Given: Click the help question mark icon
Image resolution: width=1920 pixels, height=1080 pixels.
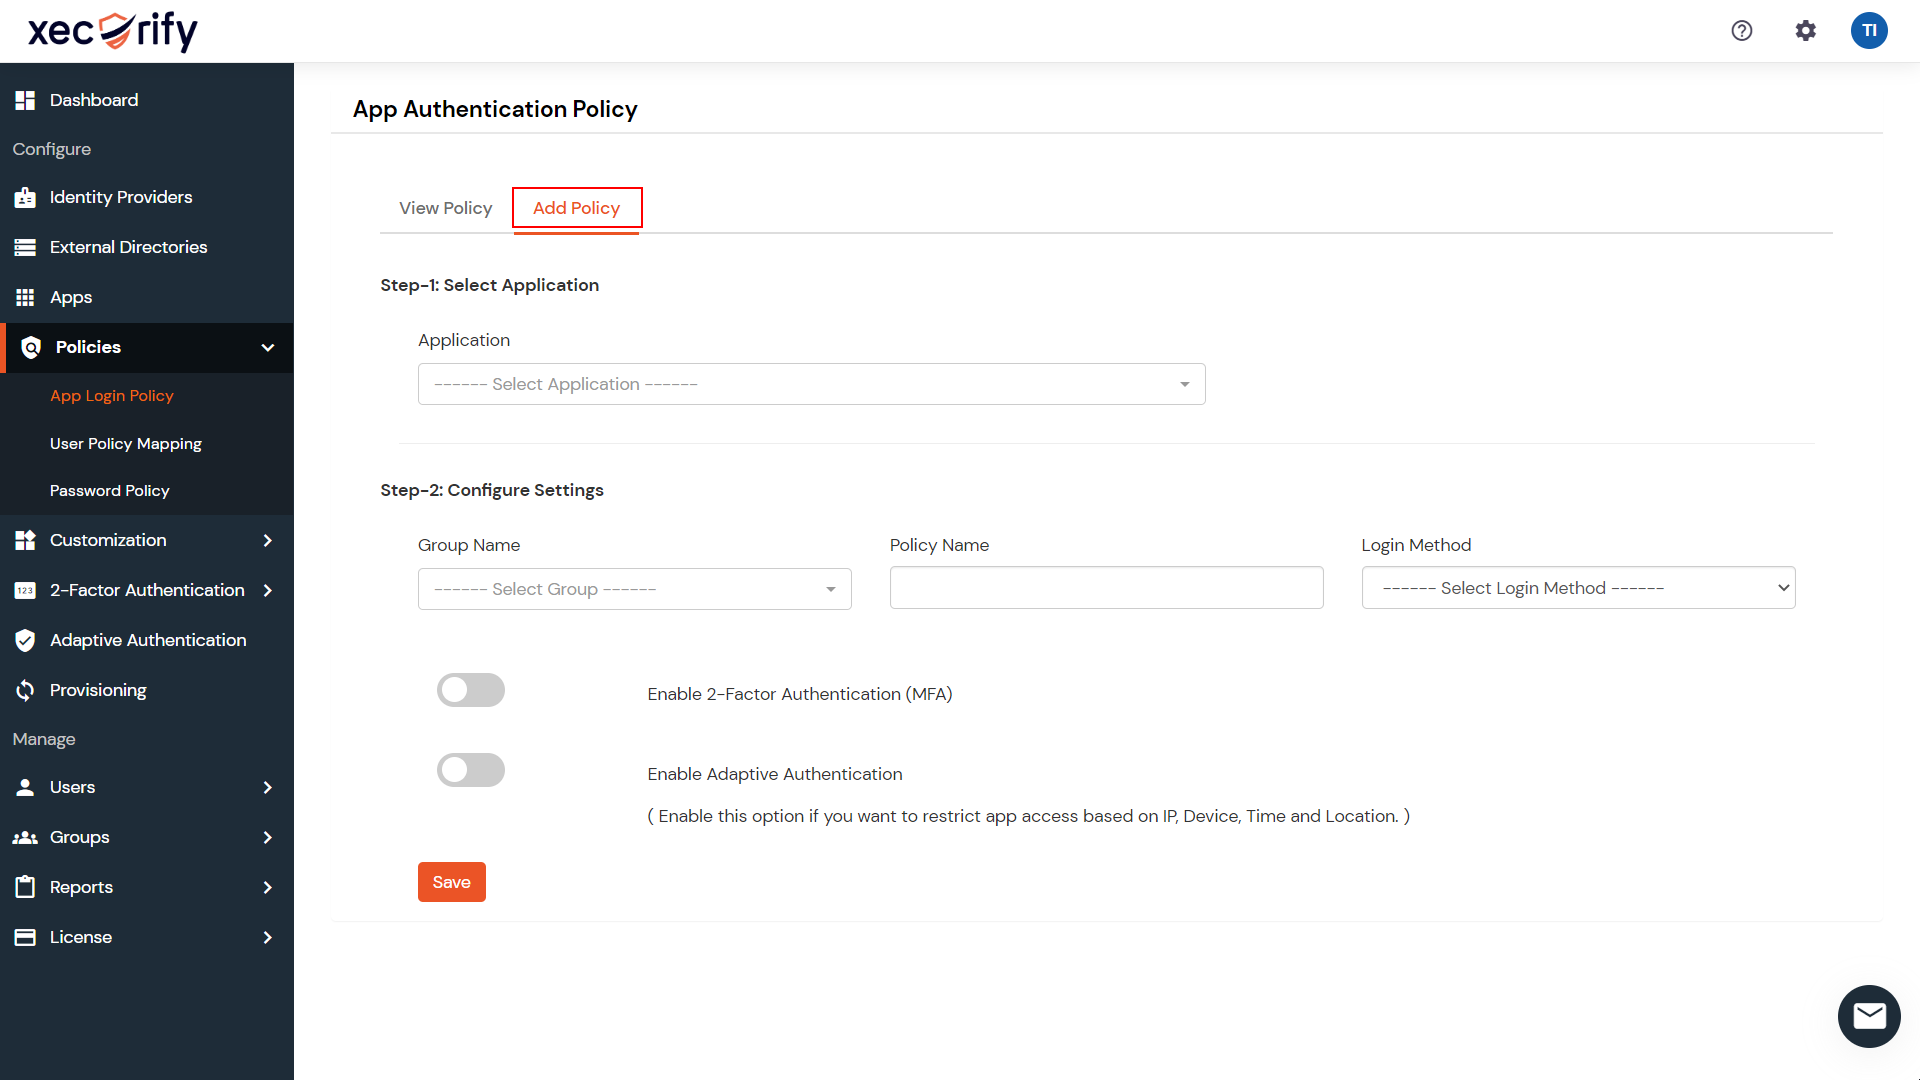Looking at the screenshot, I should (x=1742, y=31).
